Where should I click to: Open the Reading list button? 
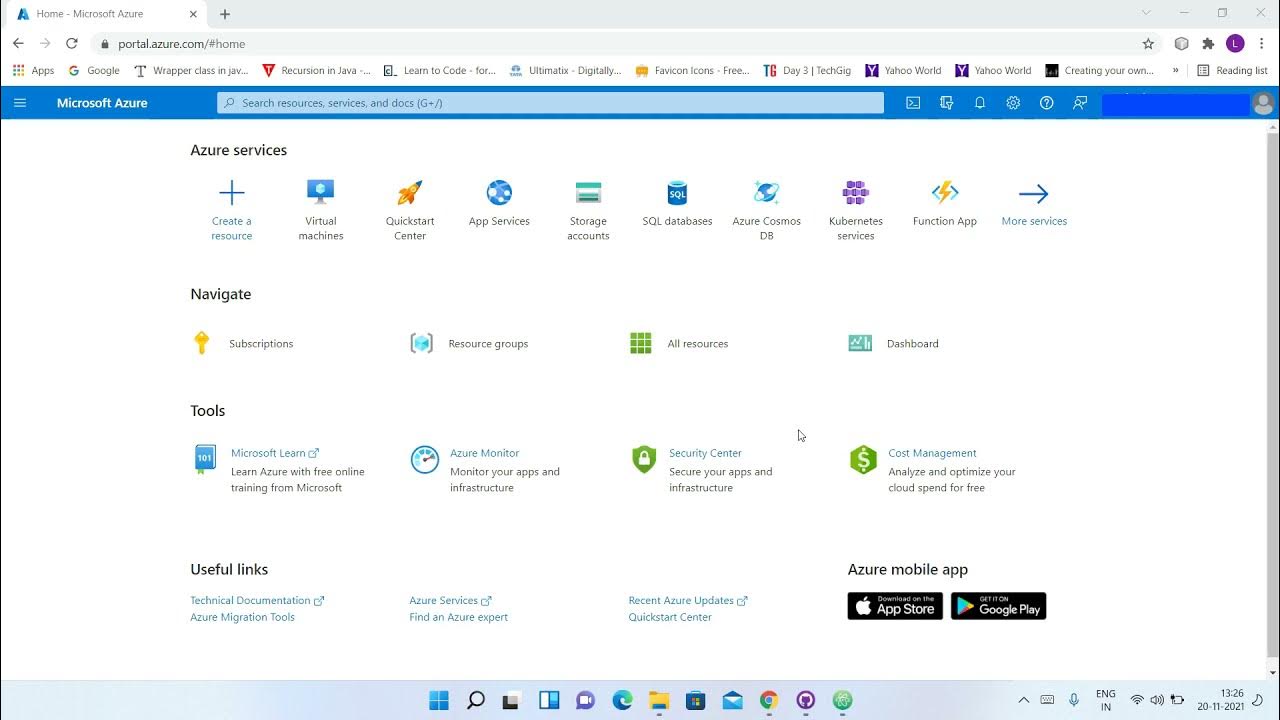click(1232, 71)
